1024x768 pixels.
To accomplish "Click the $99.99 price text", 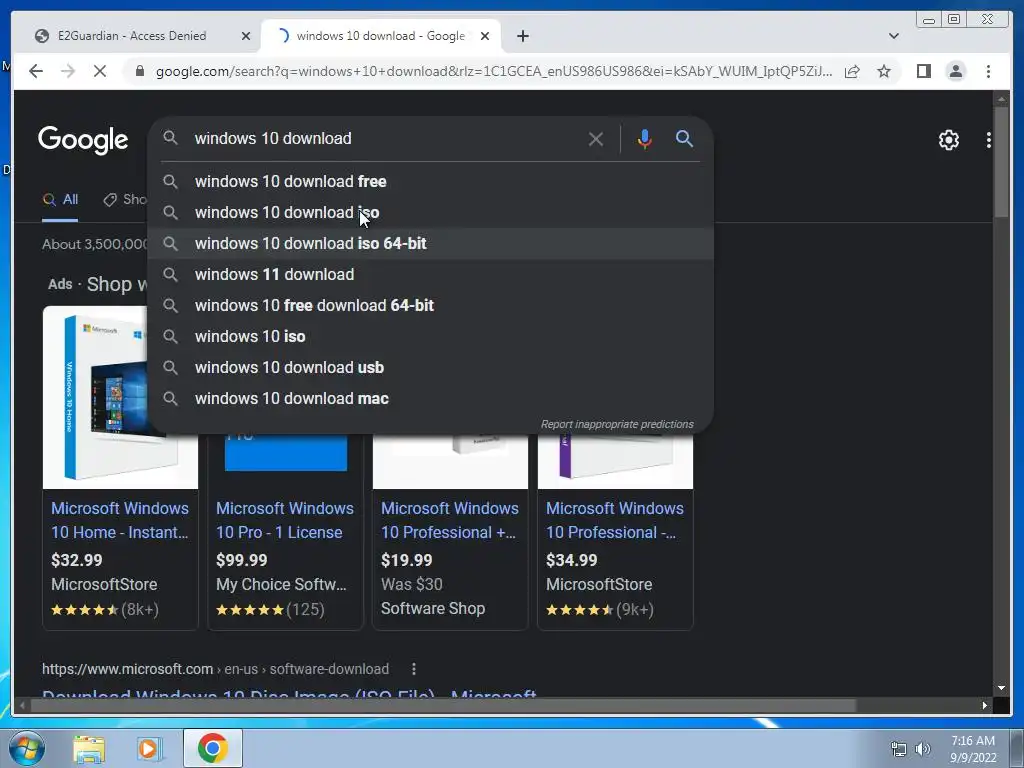I will 242,560.
